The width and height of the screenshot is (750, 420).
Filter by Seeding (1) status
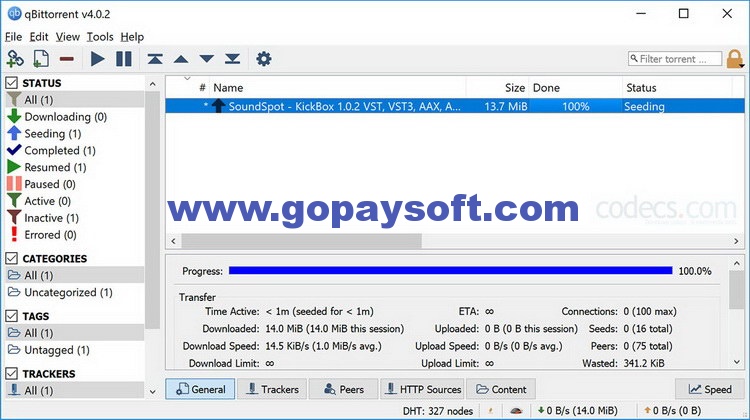[x=75, y=133]
